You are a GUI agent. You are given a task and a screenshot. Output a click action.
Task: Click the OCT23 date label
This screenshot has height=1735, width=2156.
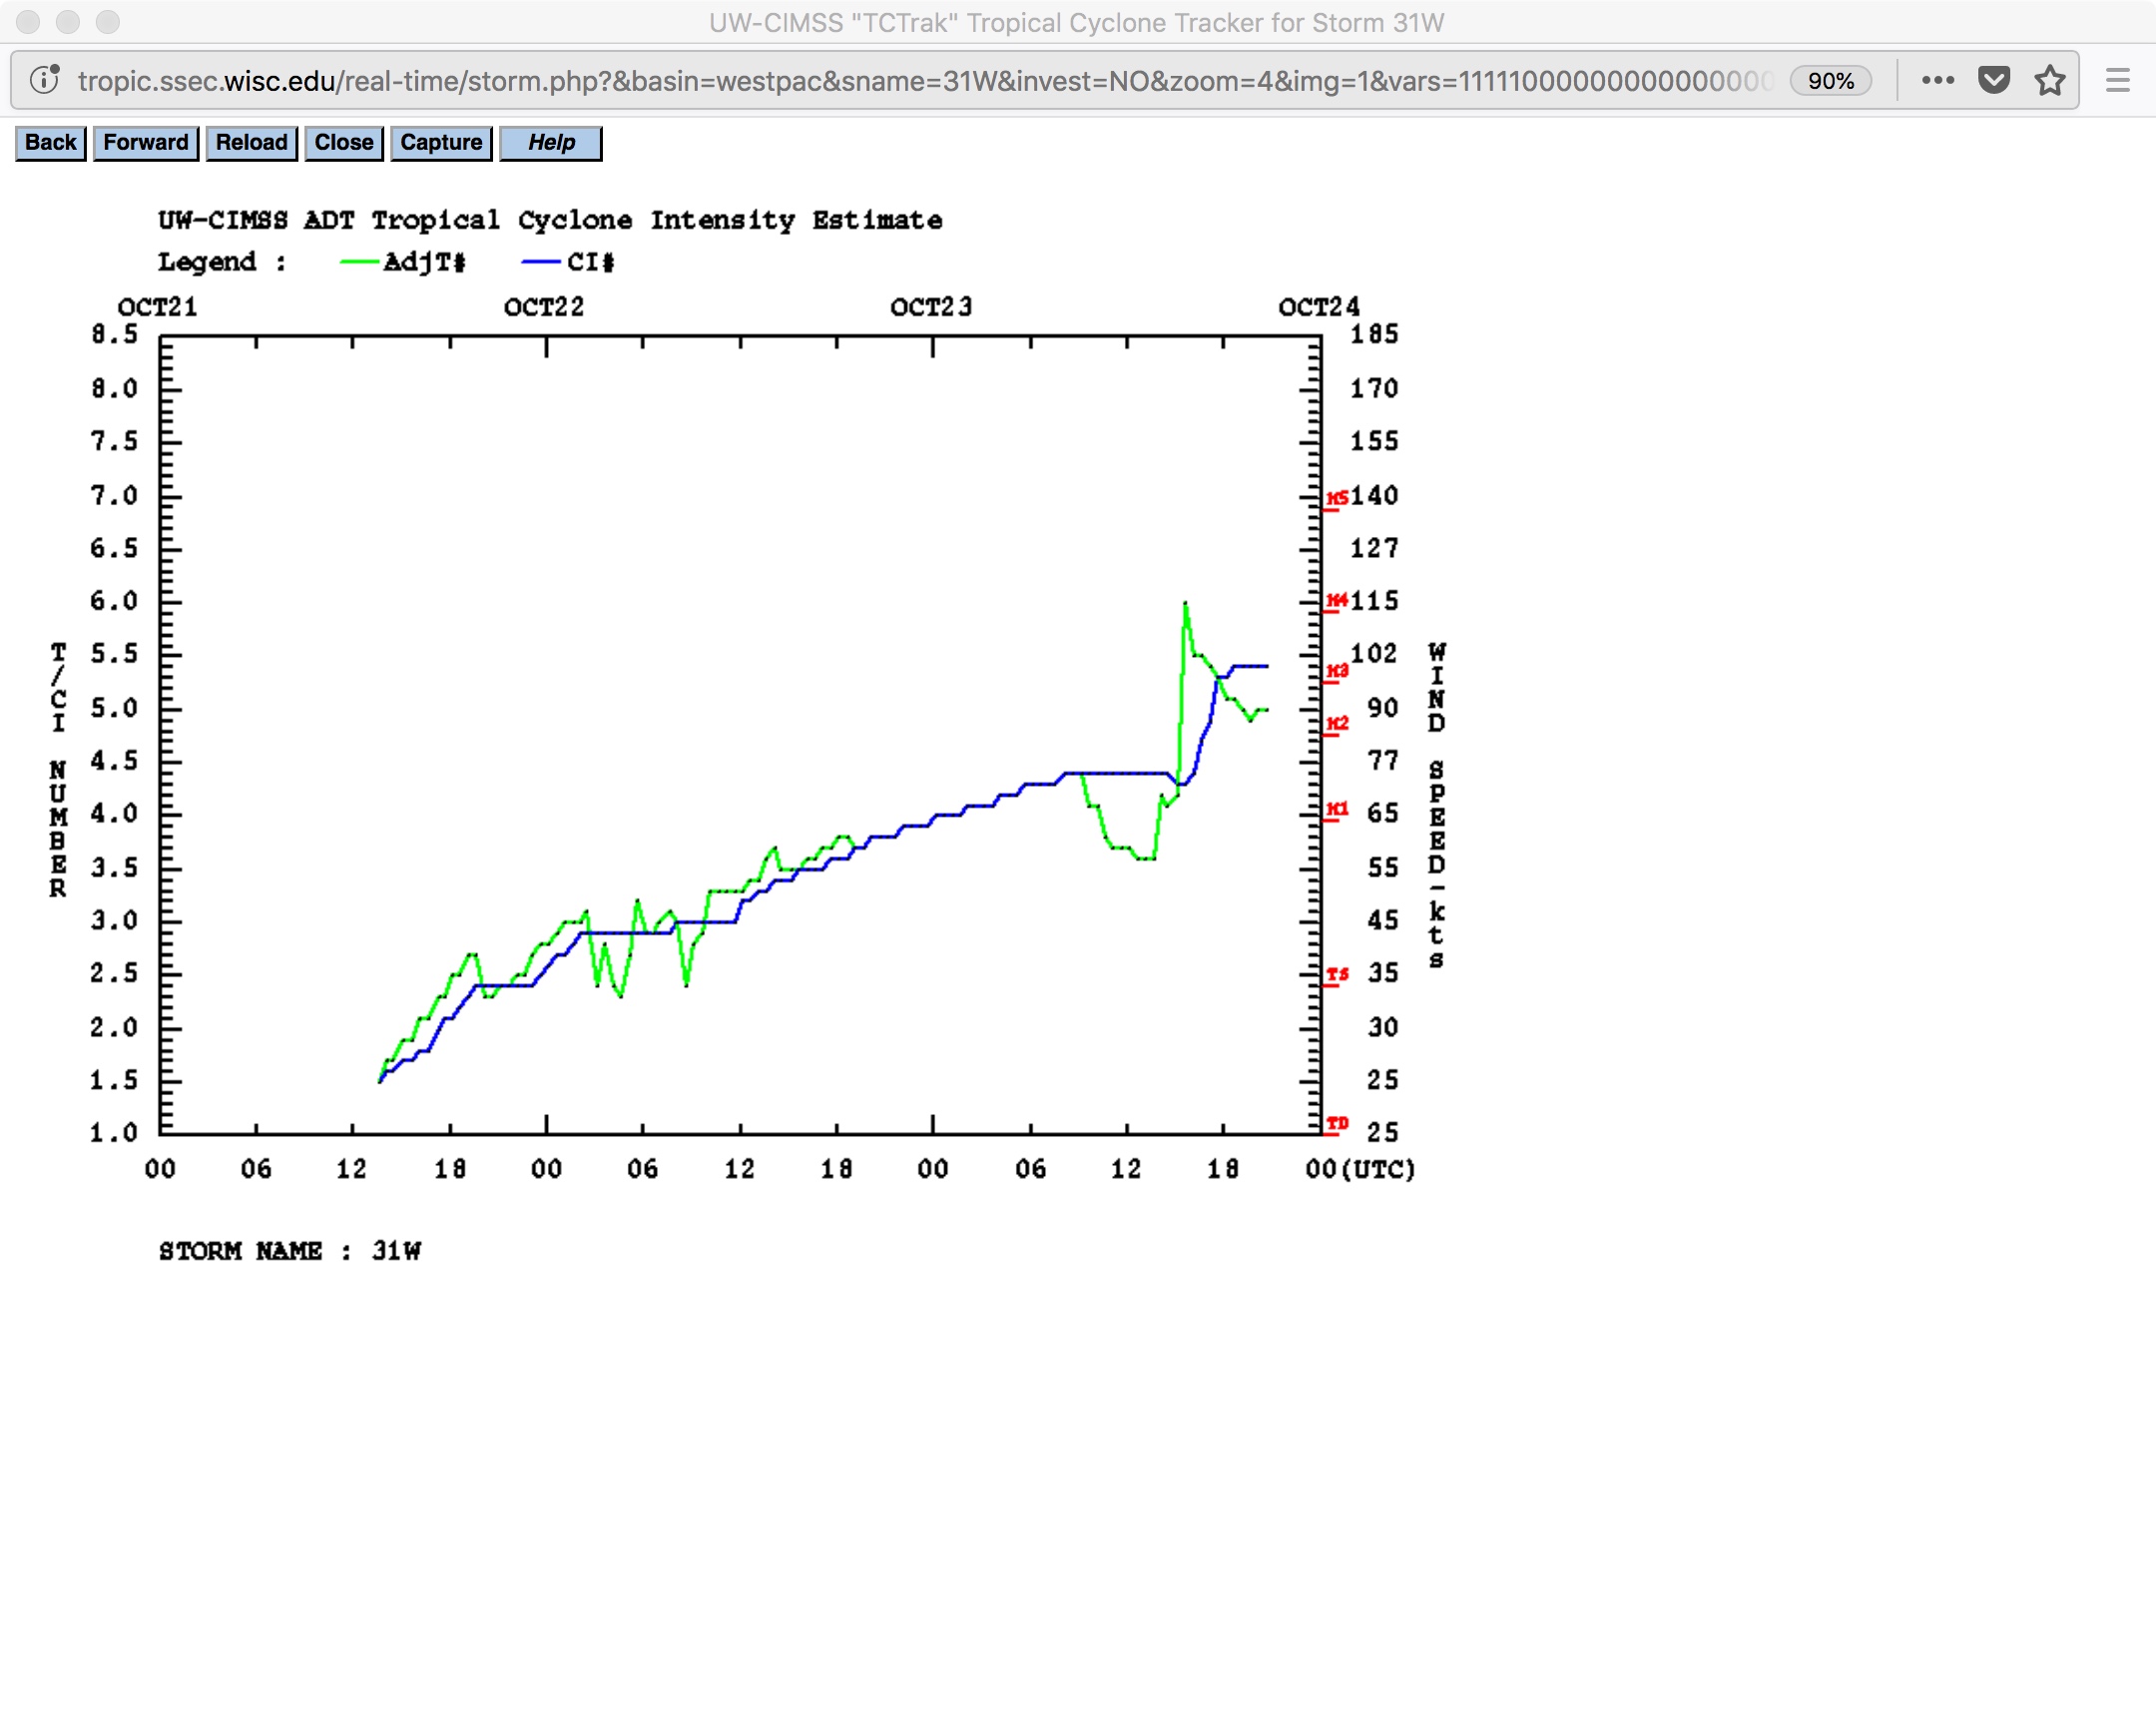[931, 307]
